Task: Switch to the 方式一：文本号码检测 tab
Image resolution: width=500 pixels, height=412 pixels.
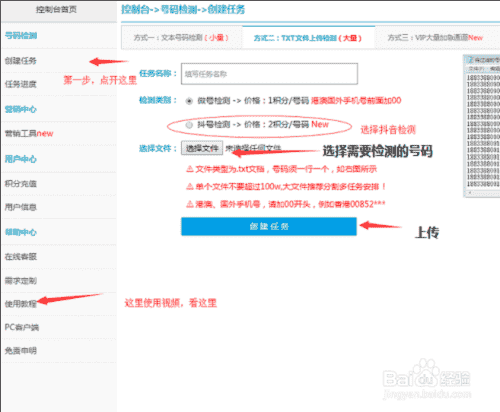Action: click(x=181, y=38)
